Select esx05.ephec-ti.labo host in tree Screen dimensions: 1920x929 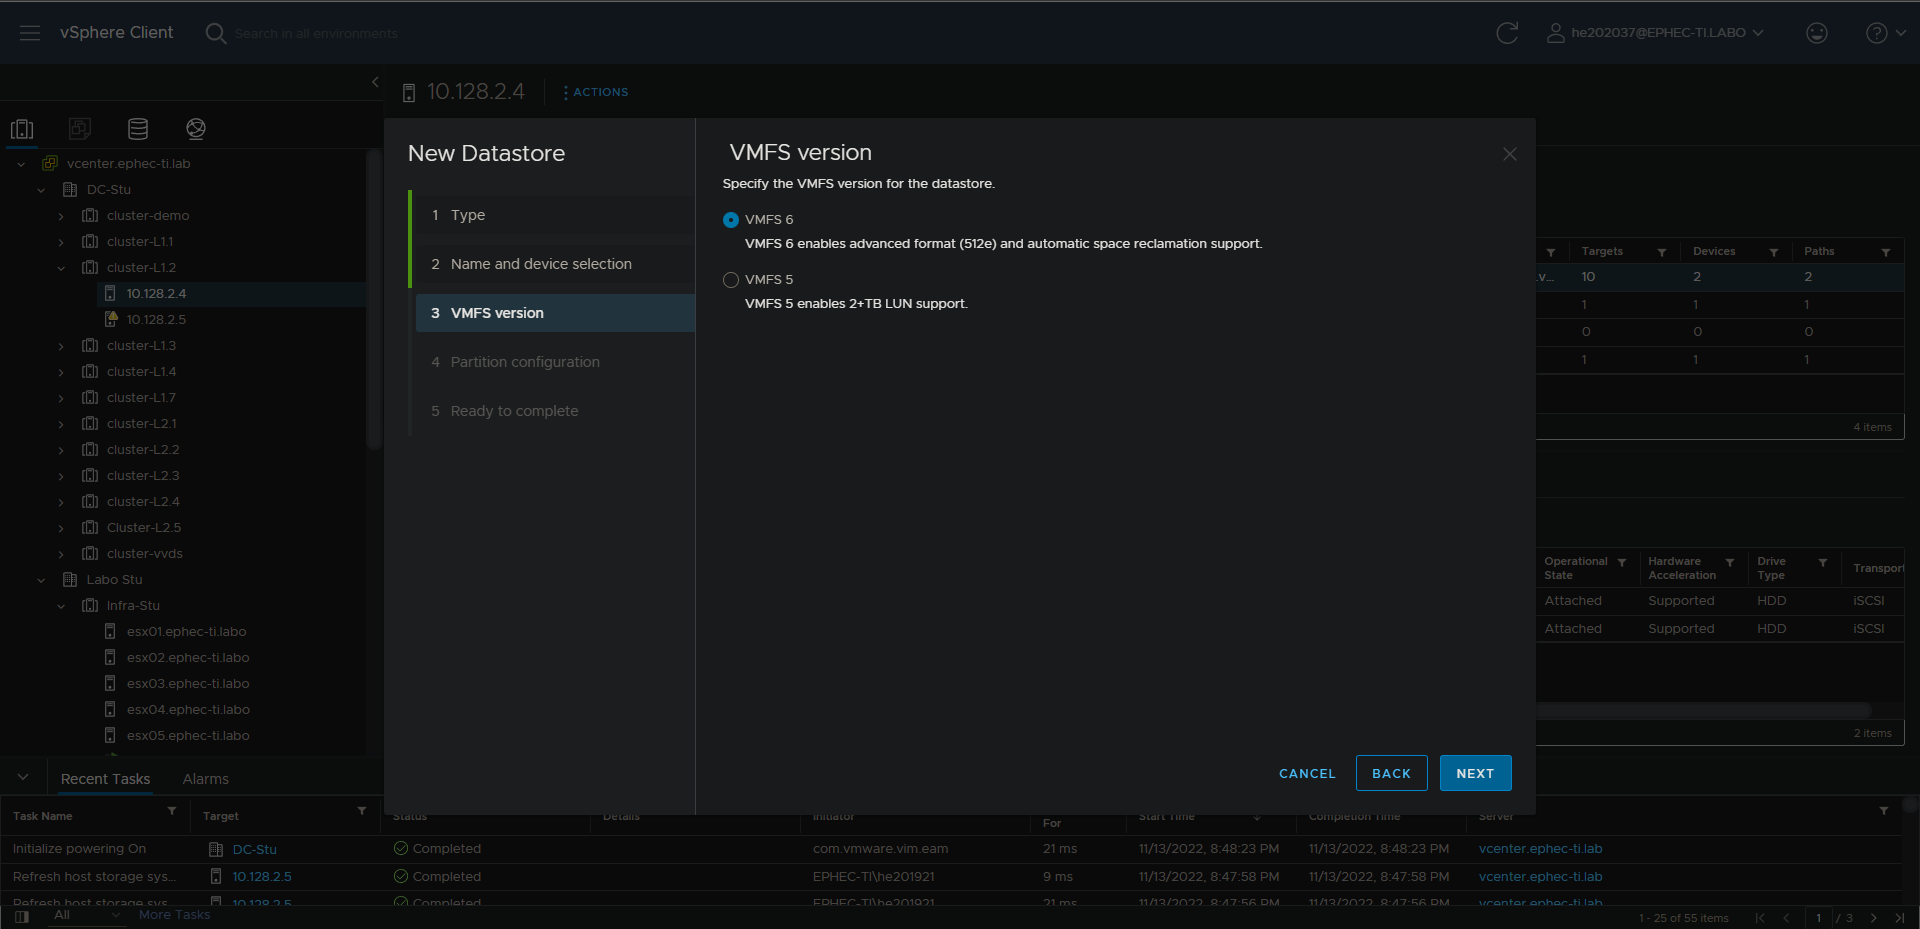pyautogui.click(x=188, y=736)
